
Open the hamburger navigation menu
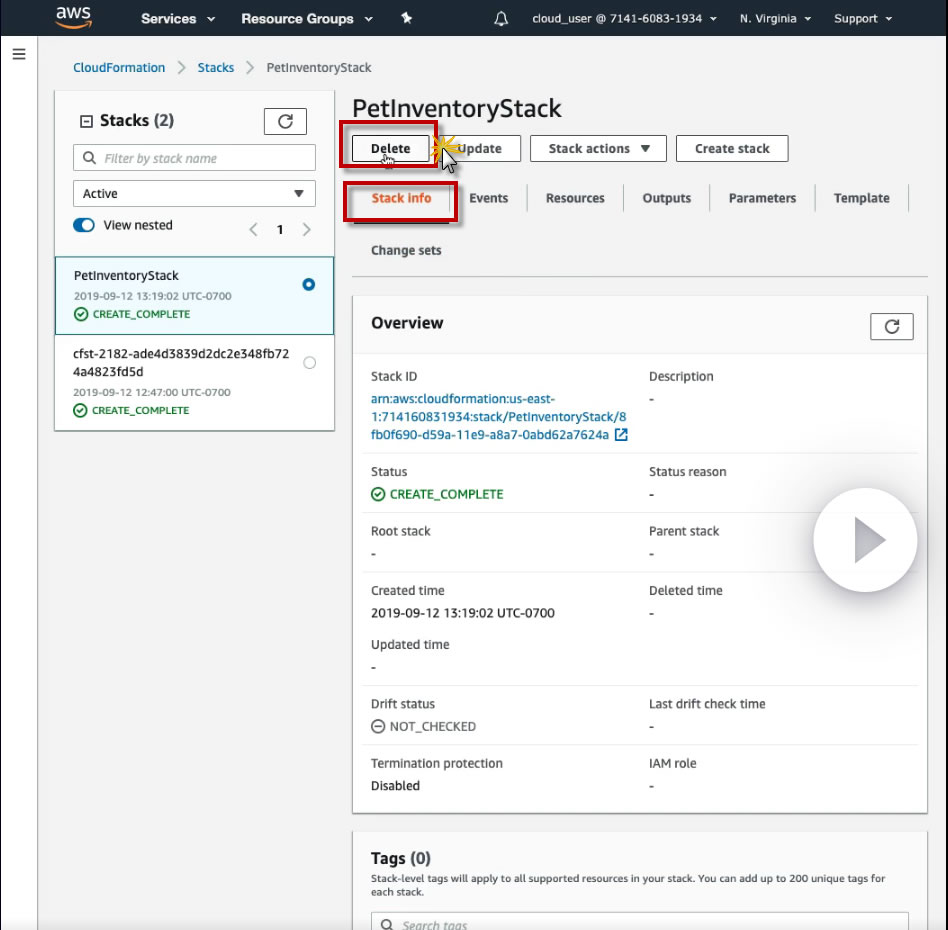(x=19, y=54)
